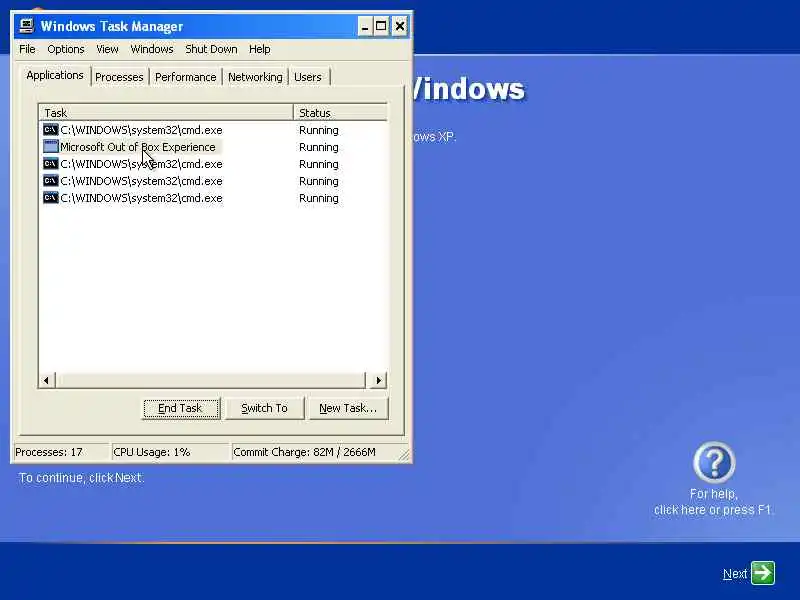Click the Task Manager title bar computer icon

pyautogui.click(x=27, y=26)
